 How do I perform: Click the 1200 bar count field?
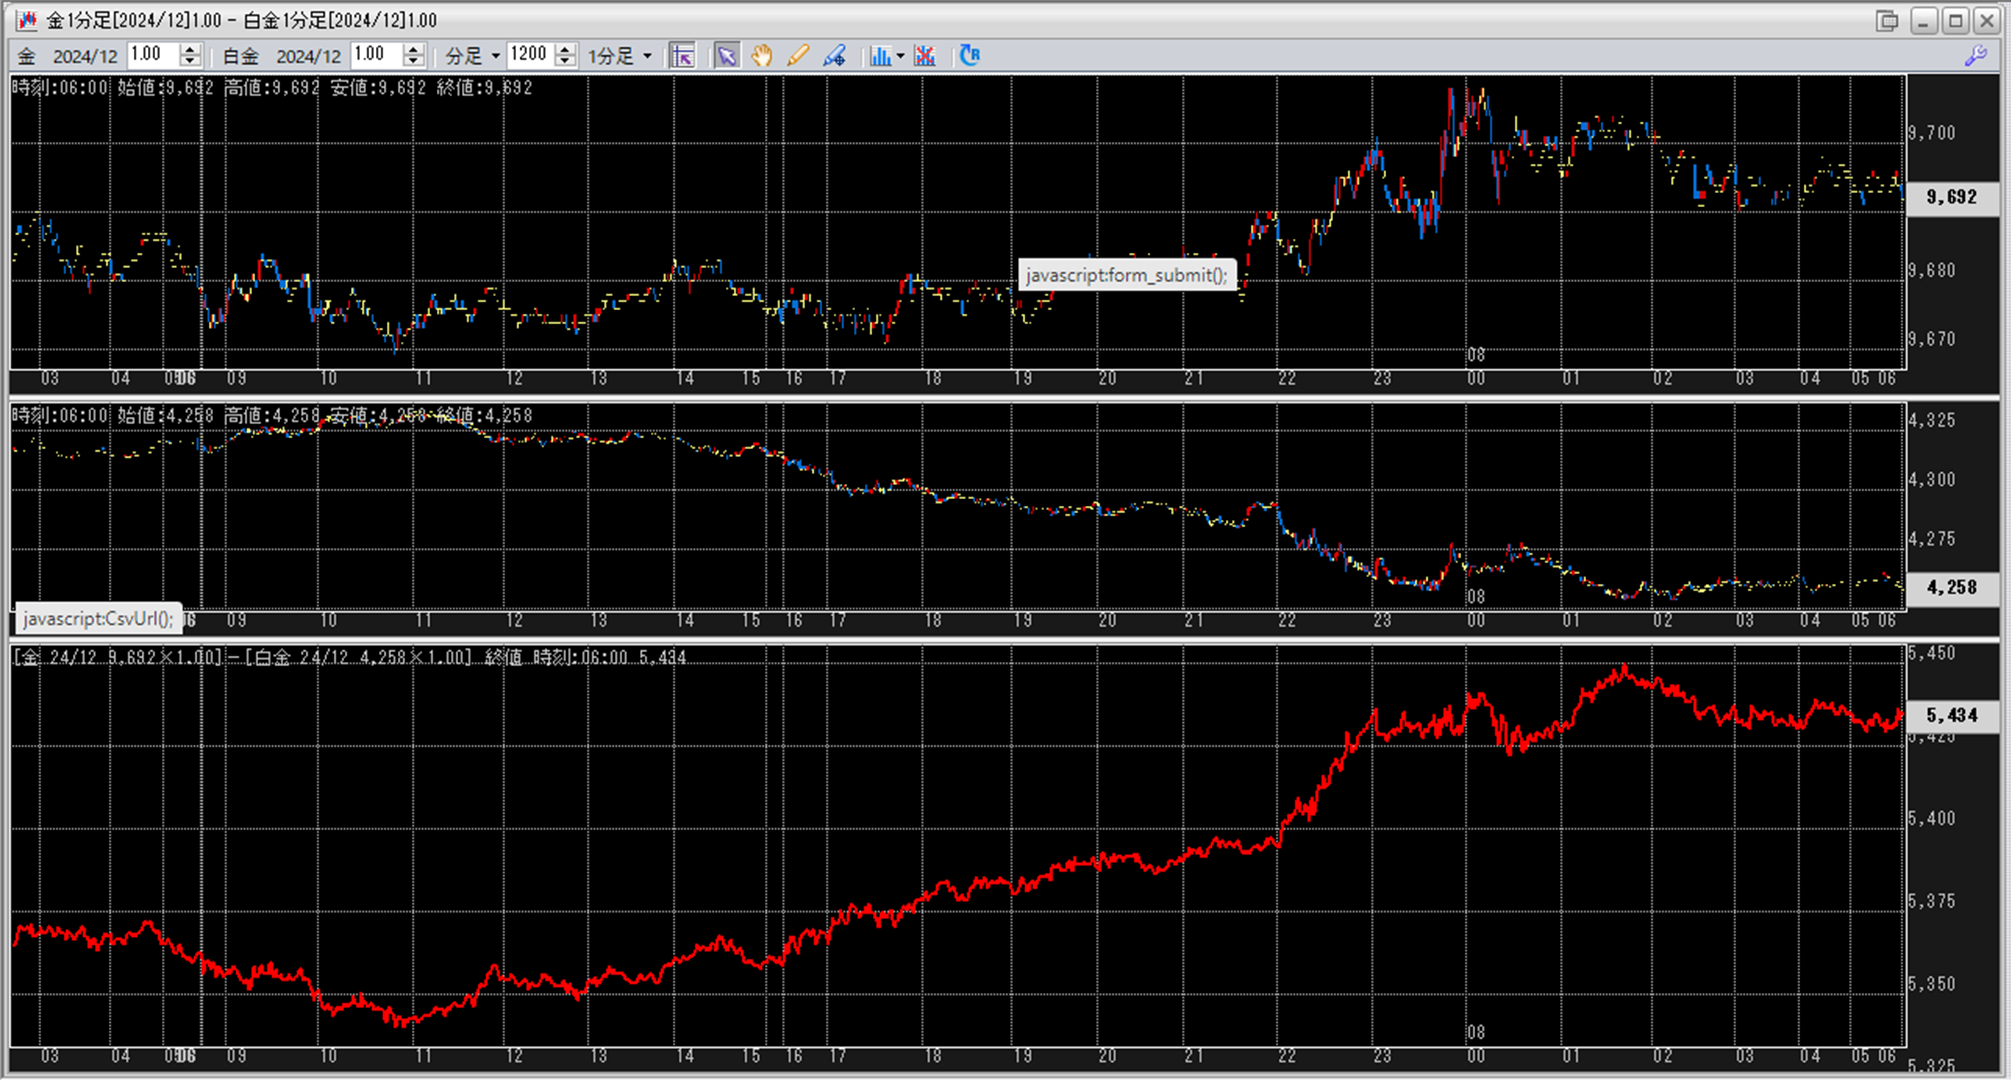(x=529, y=55)
